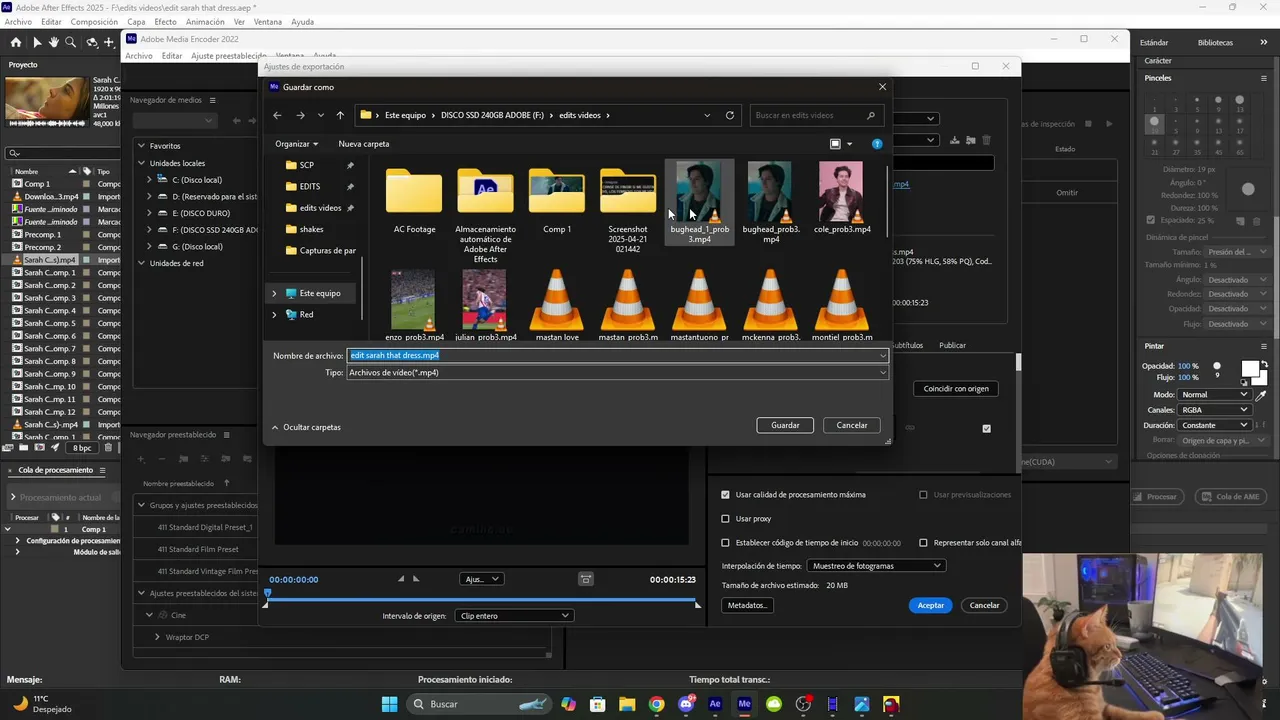Open the Among Us taskbar icon
The height and width of the screenshot is (720, 1280).
coord(891,704)
